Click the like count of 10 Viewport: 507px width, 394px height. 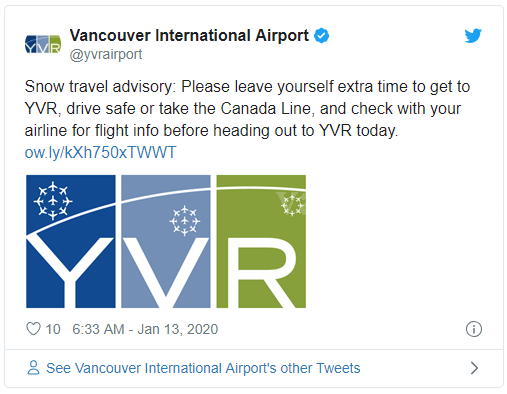click(53, 329)
